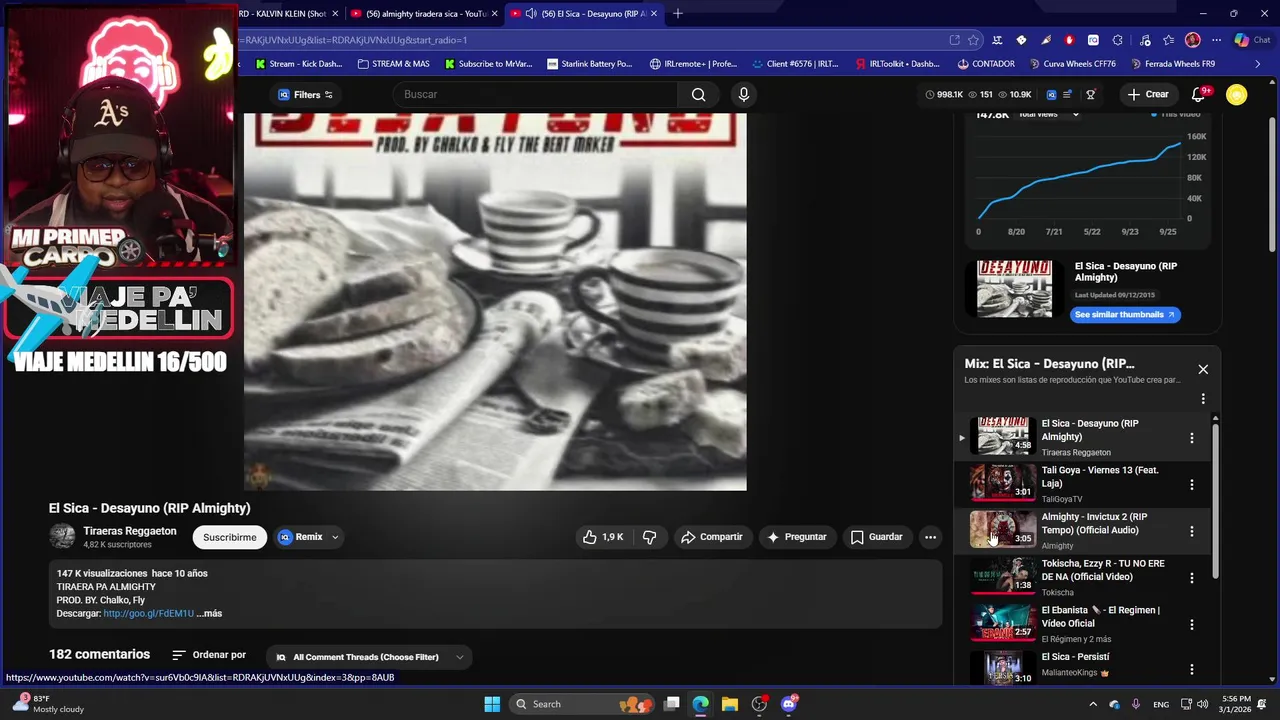
Task: Open more actions menu beside Guardar
Action: (x=930, y=537)
